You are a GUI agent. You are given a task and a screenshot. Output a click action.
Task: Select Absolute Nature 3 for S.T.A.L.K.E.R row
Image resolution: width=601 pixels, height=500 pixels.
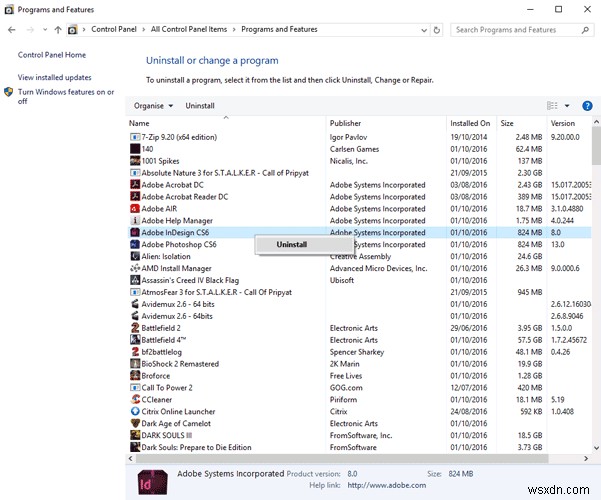coord(360,173)
